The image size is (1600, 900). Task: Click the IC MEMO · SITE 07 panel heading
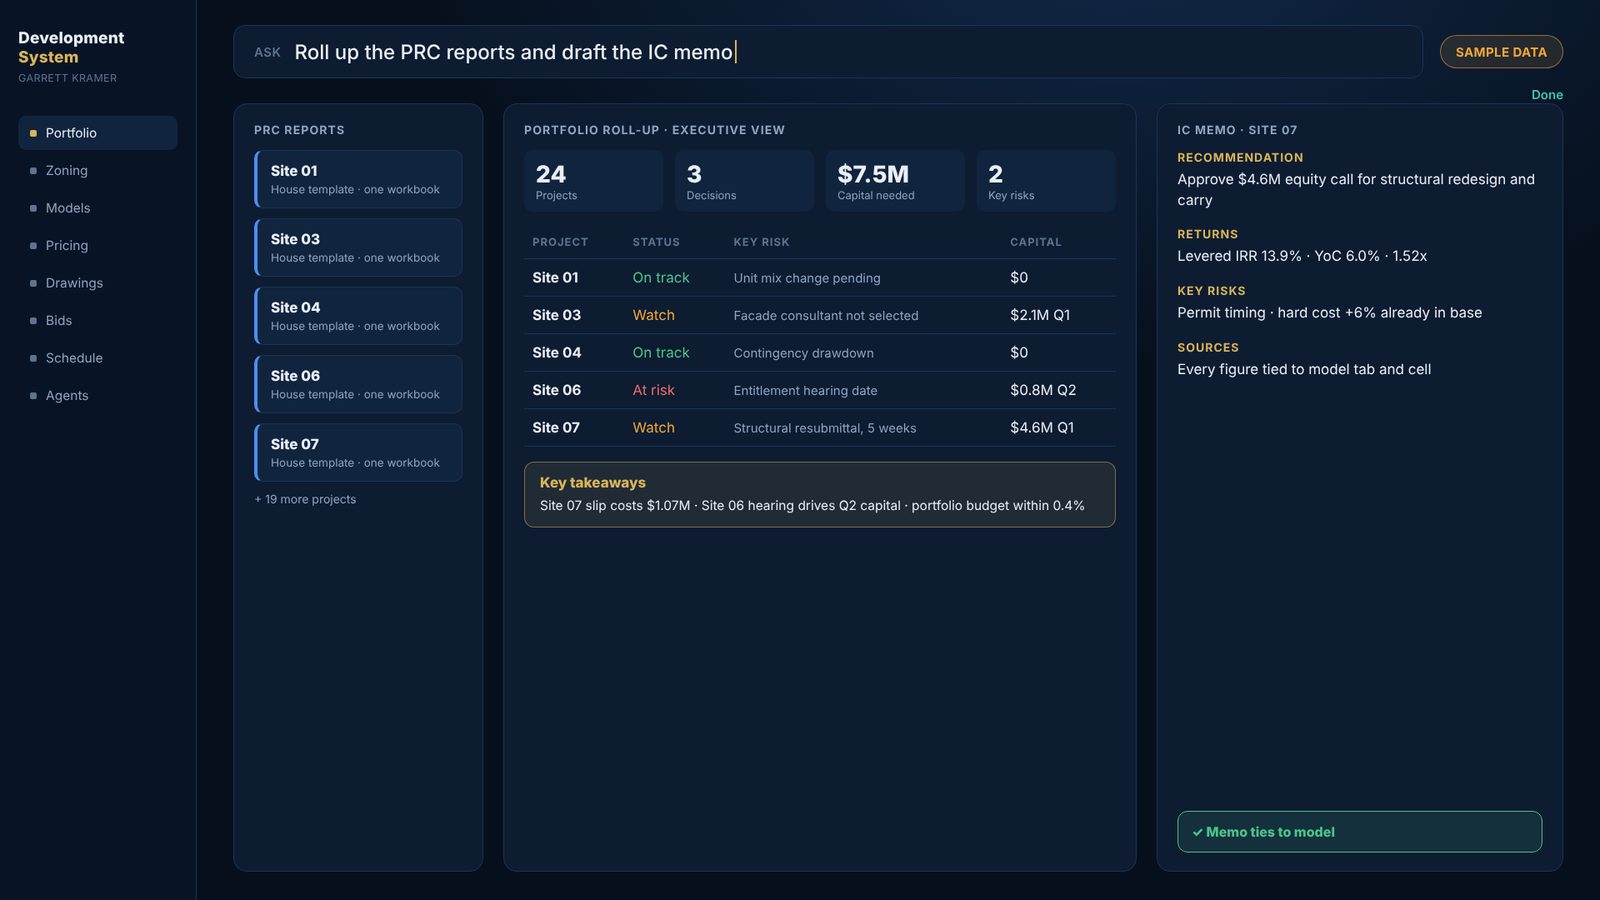point(1237,130)
